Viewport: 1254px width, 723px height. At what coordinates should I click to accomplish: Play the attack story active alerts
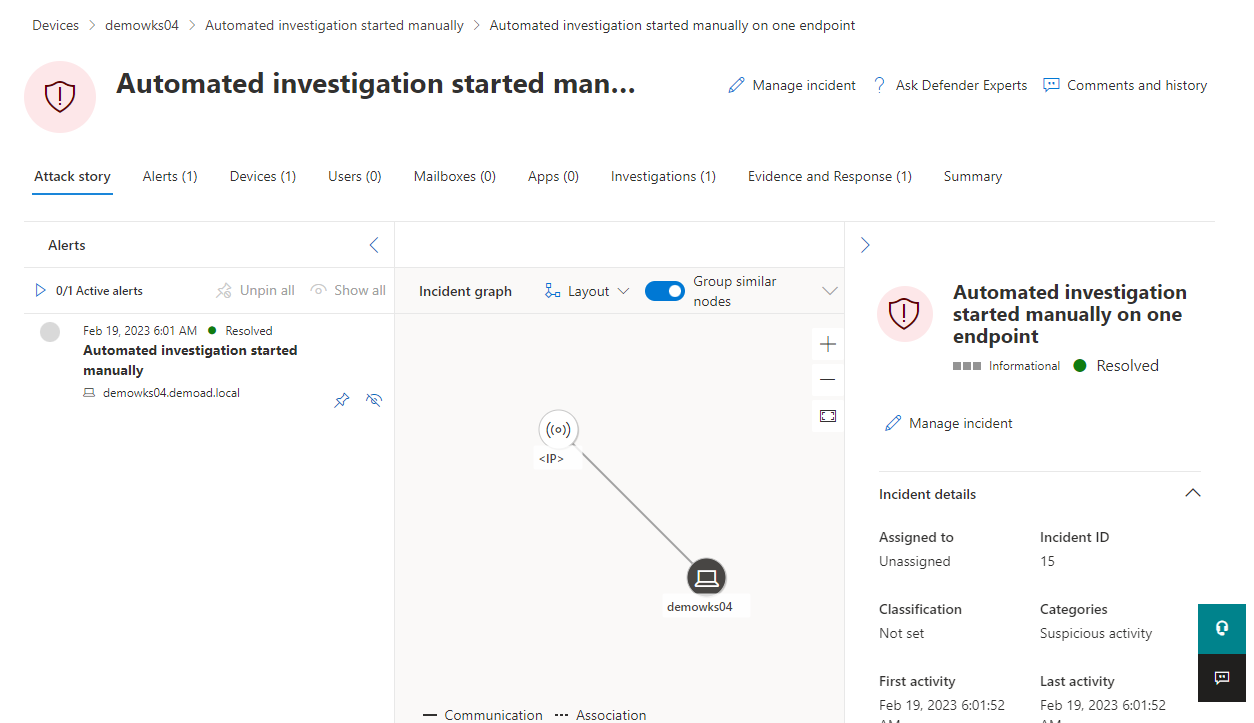click(41, 290)
